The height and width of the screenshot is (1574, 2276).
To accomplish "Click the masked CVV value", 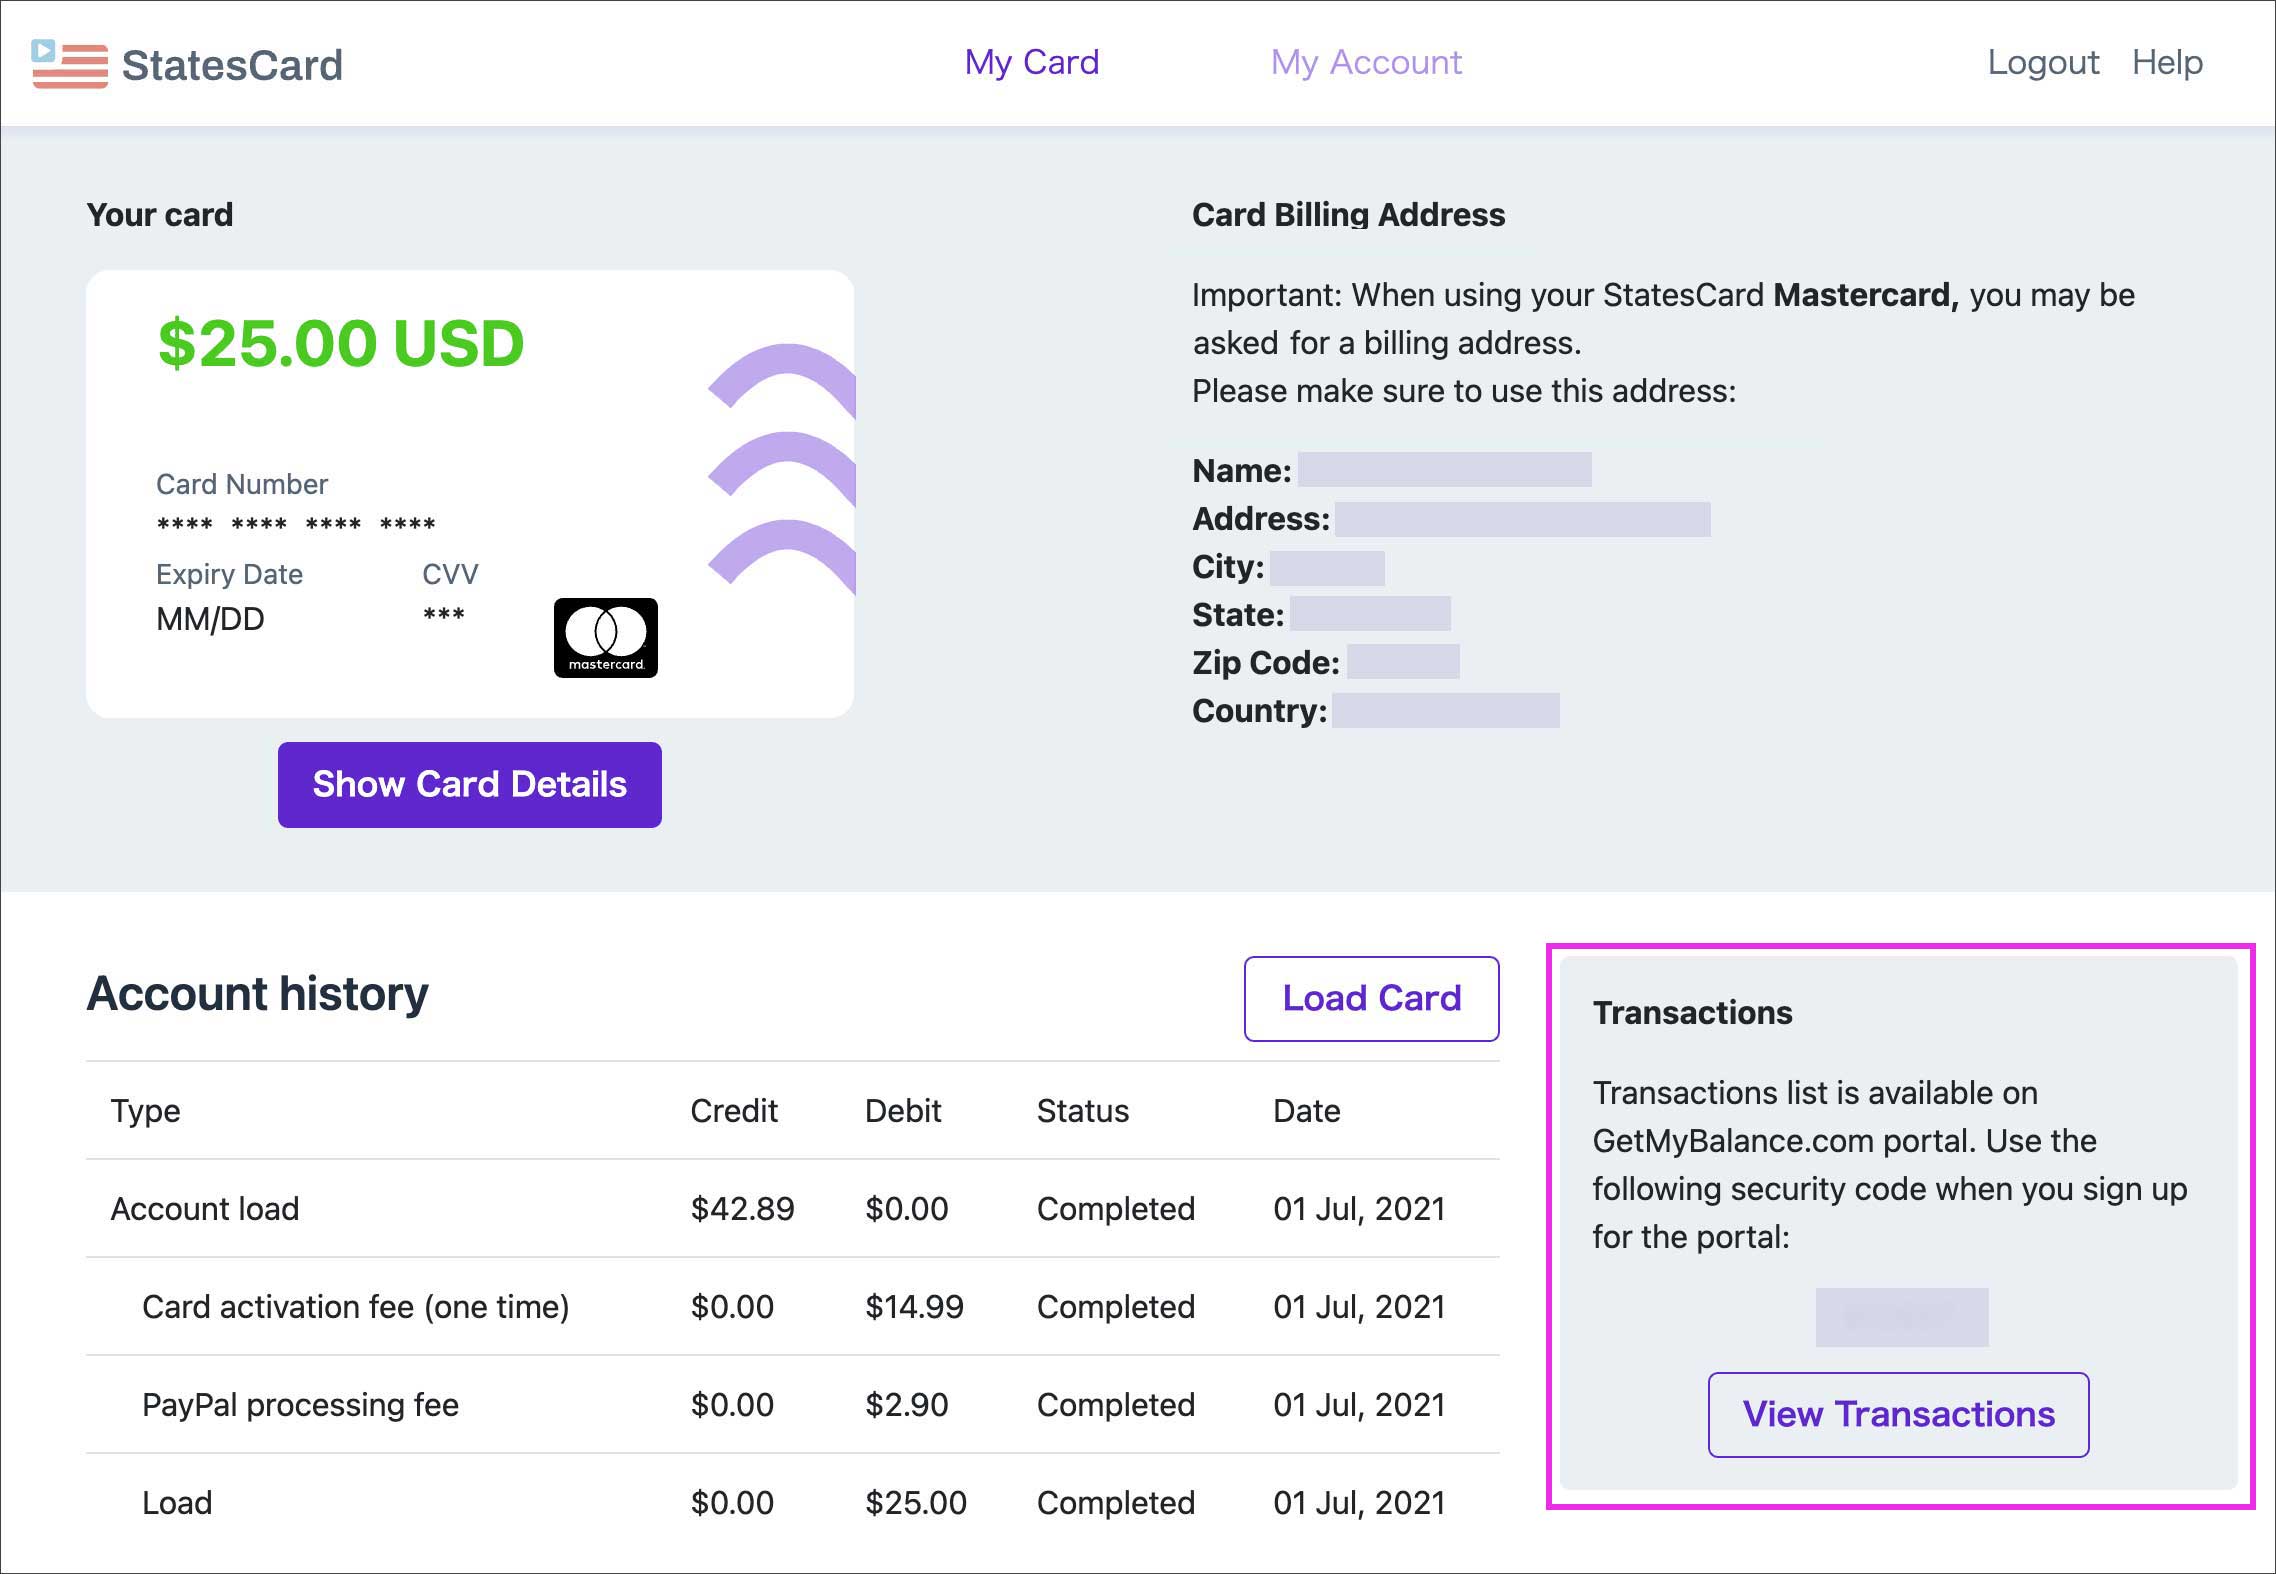I will [443, 615].
